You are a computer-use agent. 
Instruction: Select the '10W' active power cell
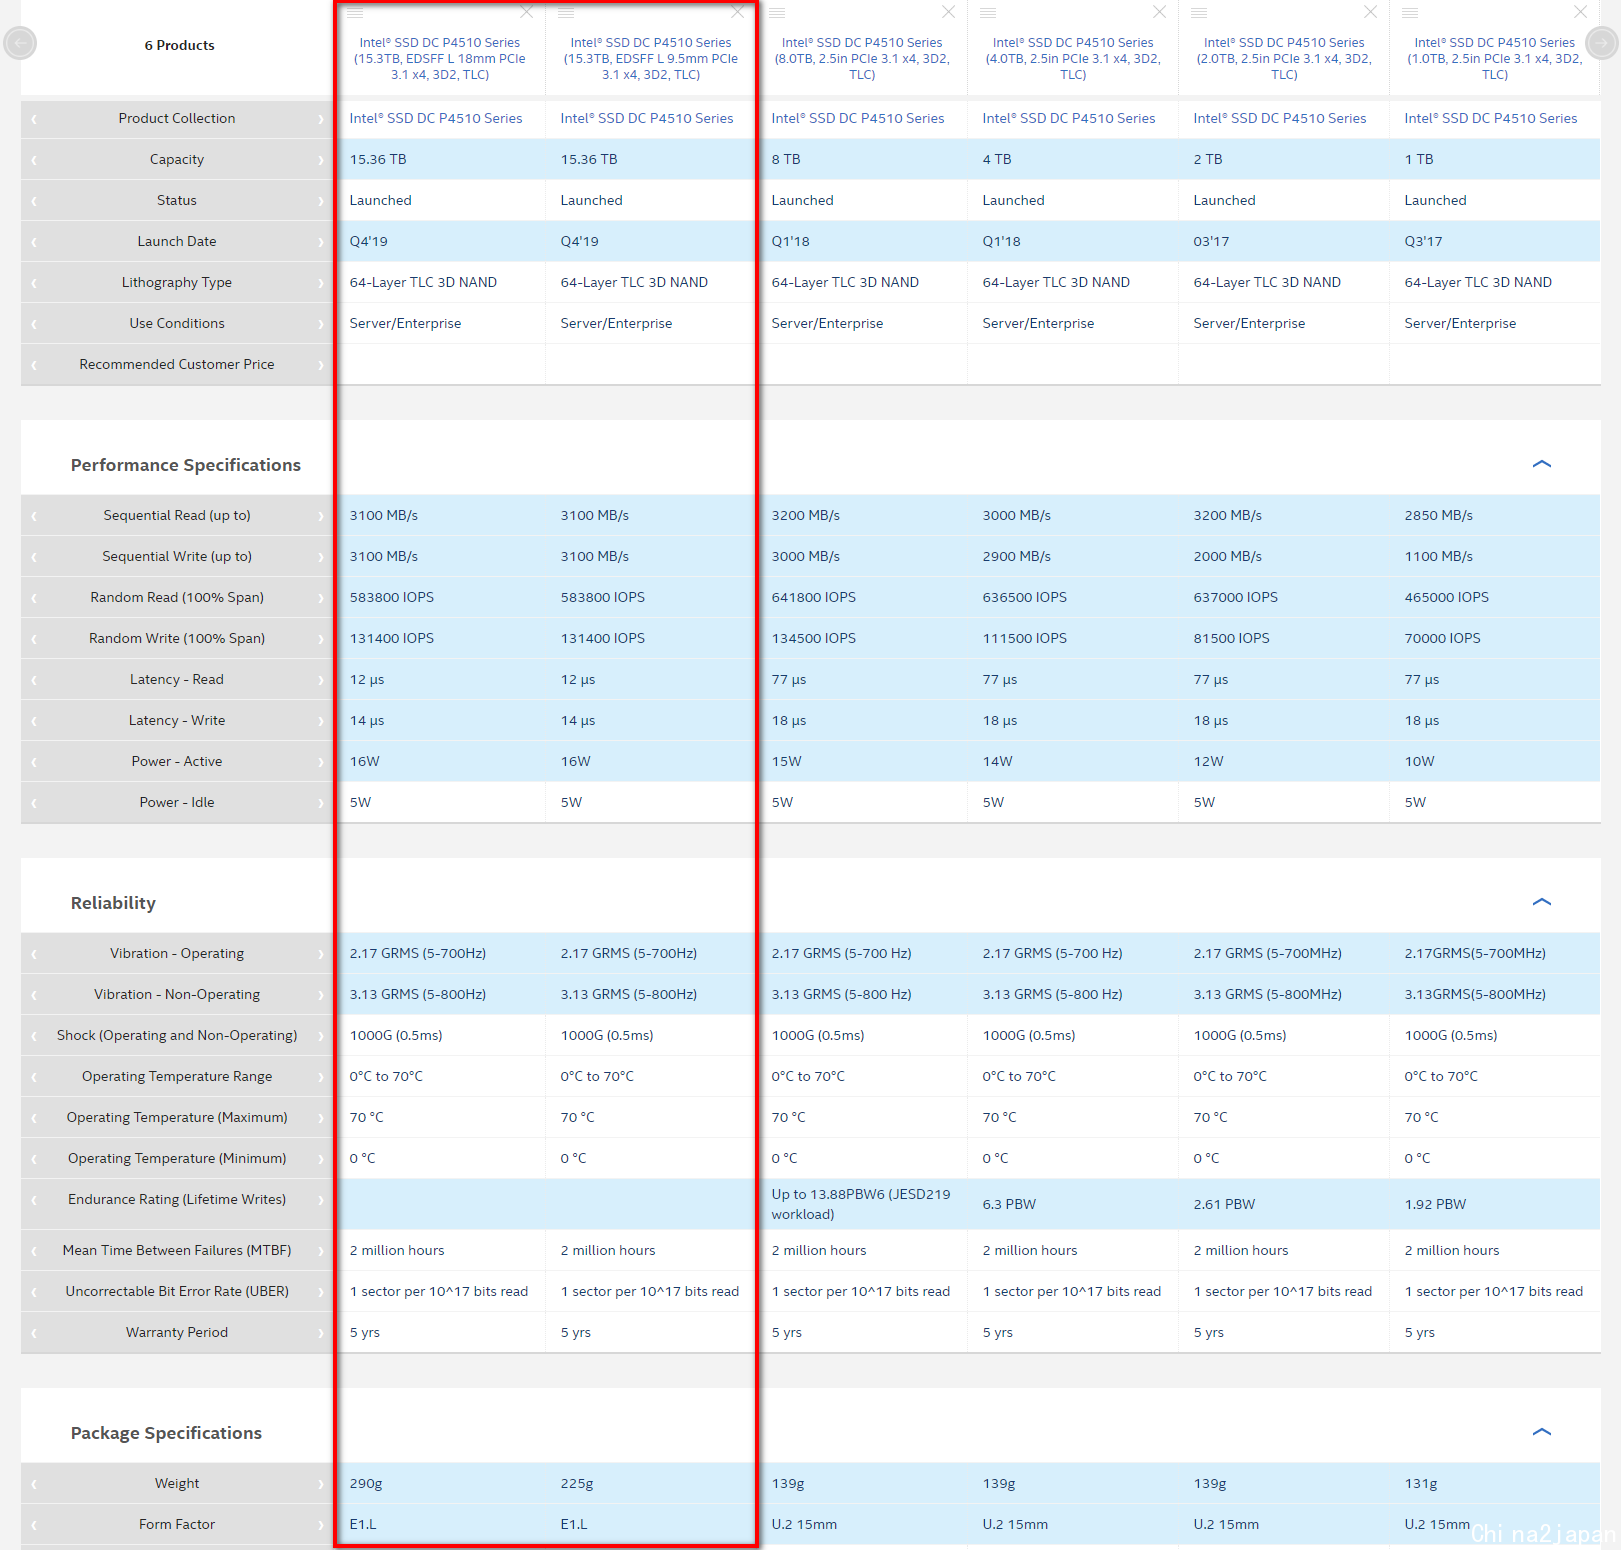(x=1495, y=761)
